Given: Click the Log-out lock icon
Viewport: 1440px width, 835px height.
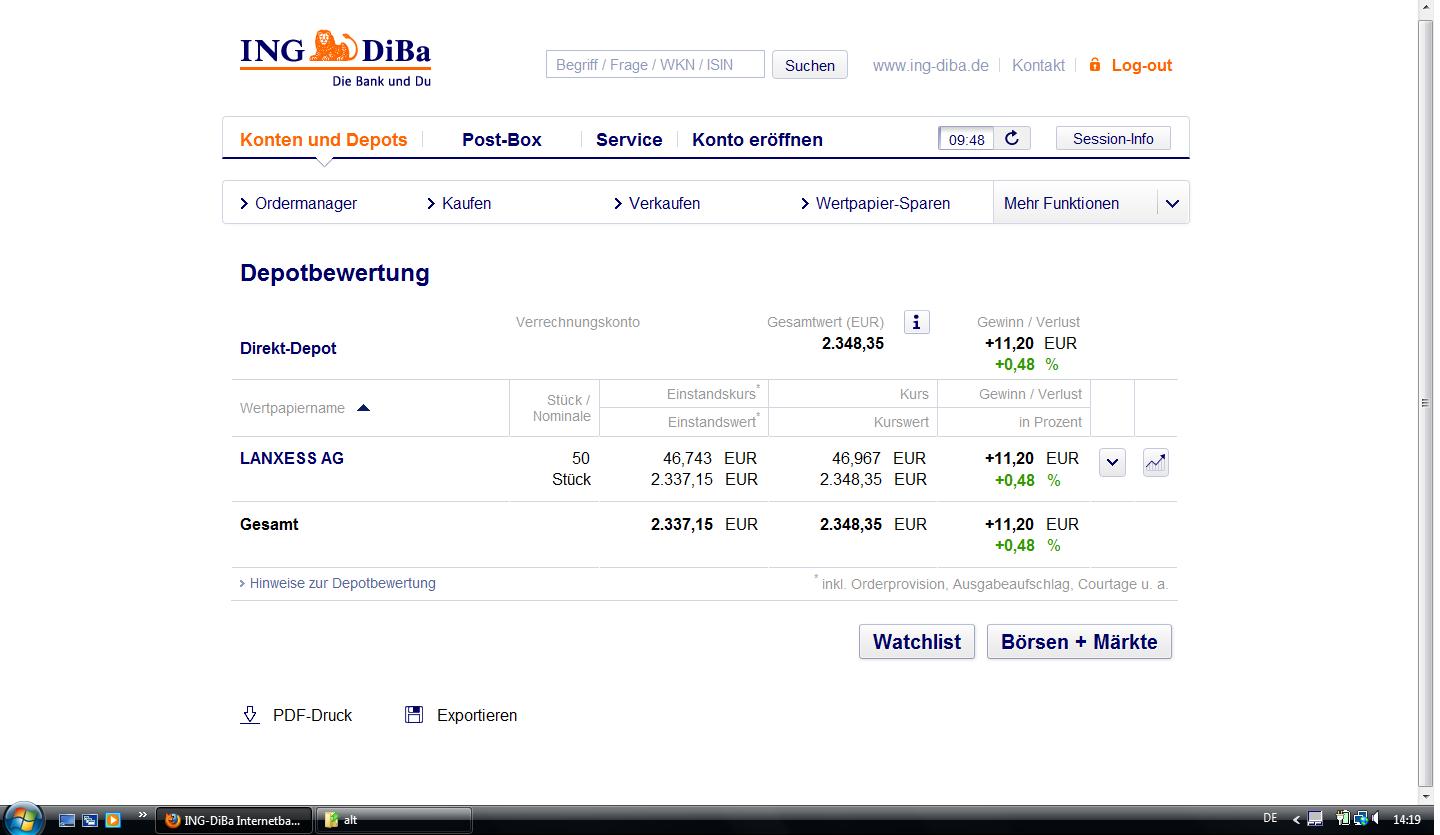Looking at the screenshot, I should 1094,64.
